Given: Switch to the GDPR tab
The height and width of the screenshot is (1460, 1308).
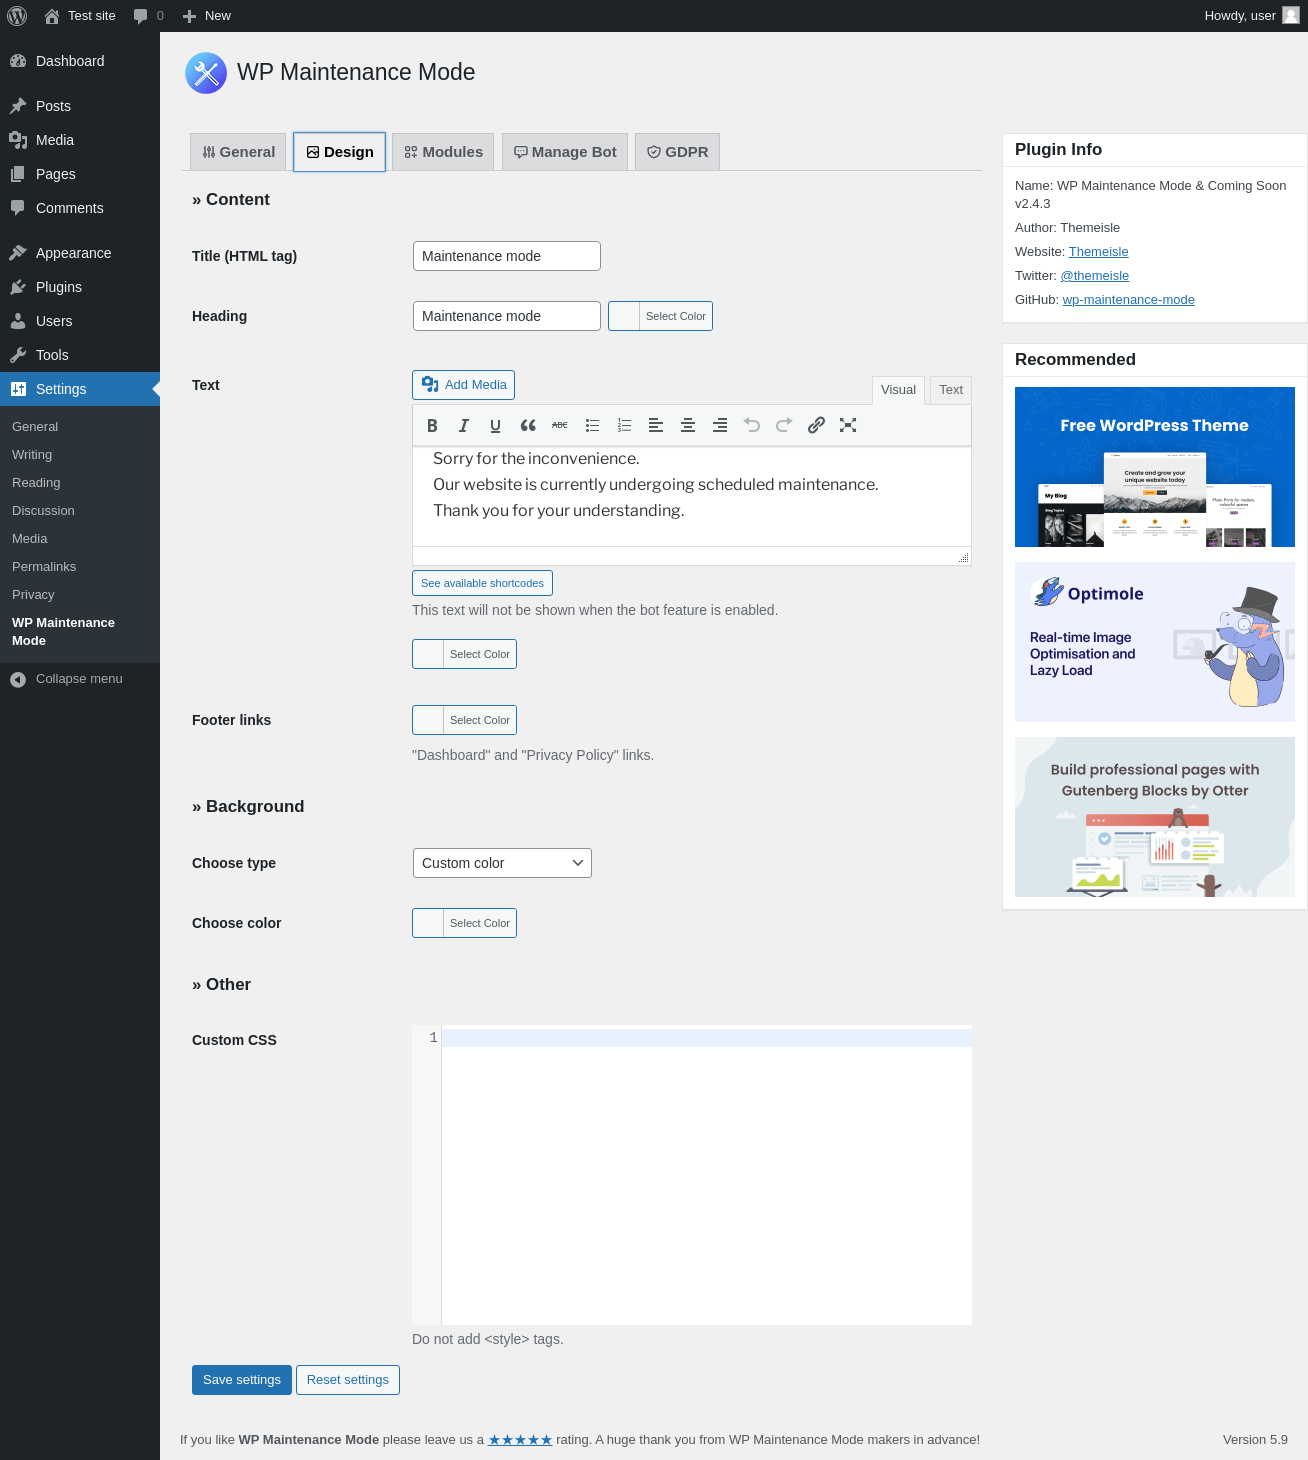Looking at the screenshot, I should pyautogui.click(x=677, y=152).
